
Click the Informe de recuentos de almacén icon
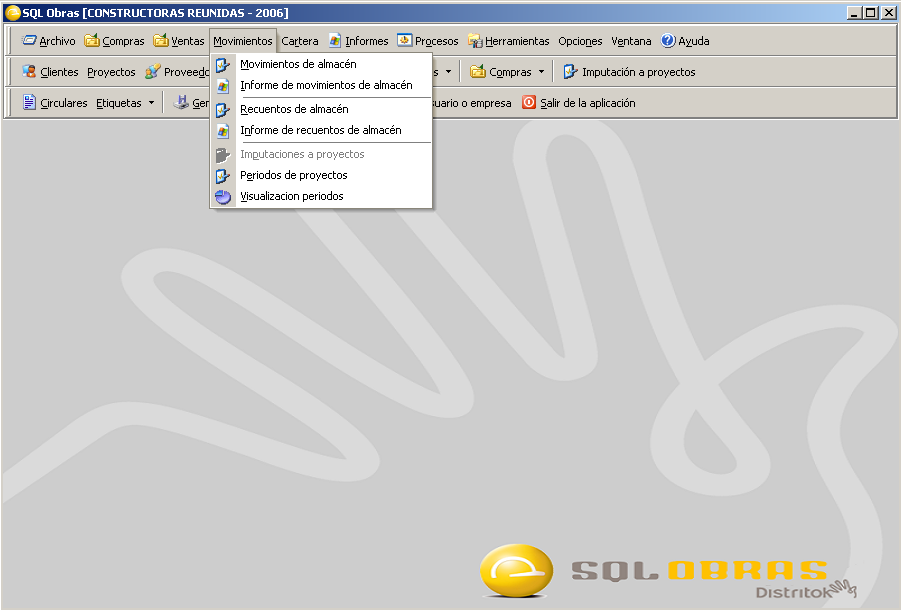coord(223,130)
